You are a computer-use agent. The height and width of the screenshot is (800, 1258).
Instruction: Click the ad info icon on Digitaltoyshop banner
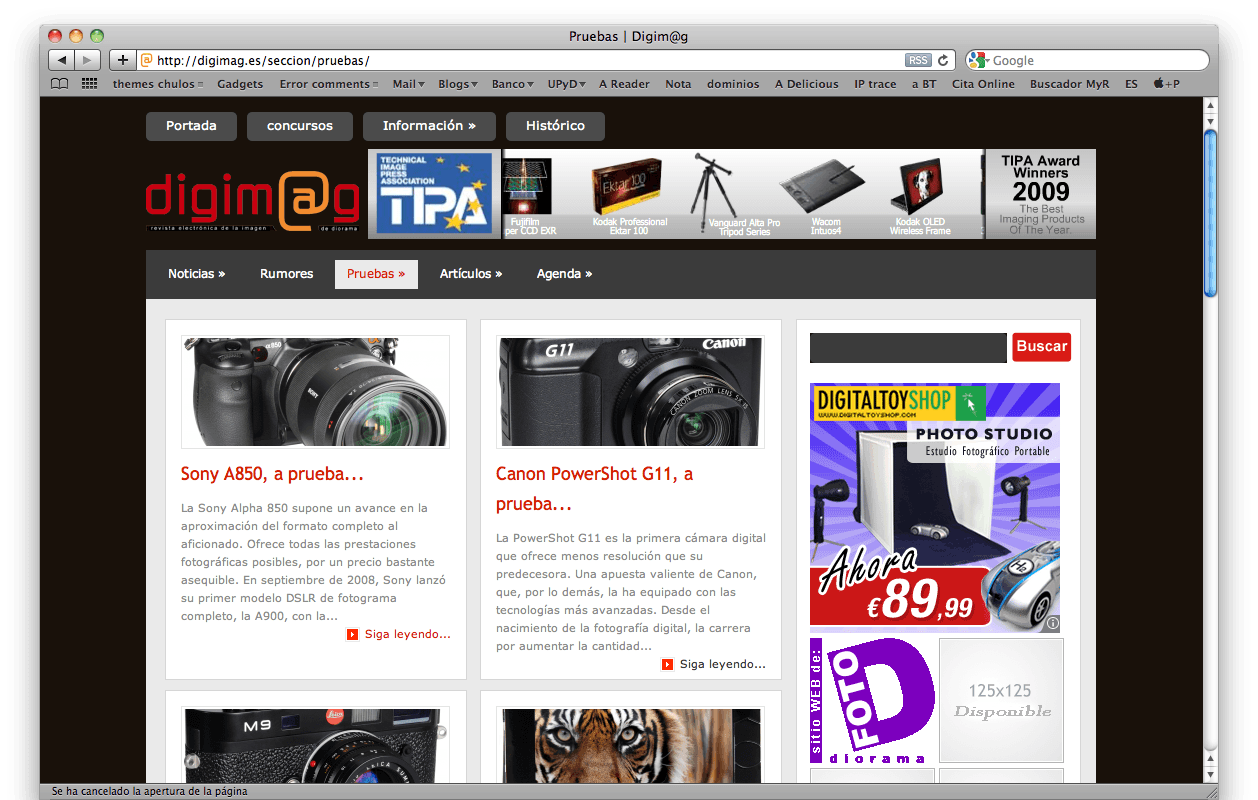(x=1053, y=624)
